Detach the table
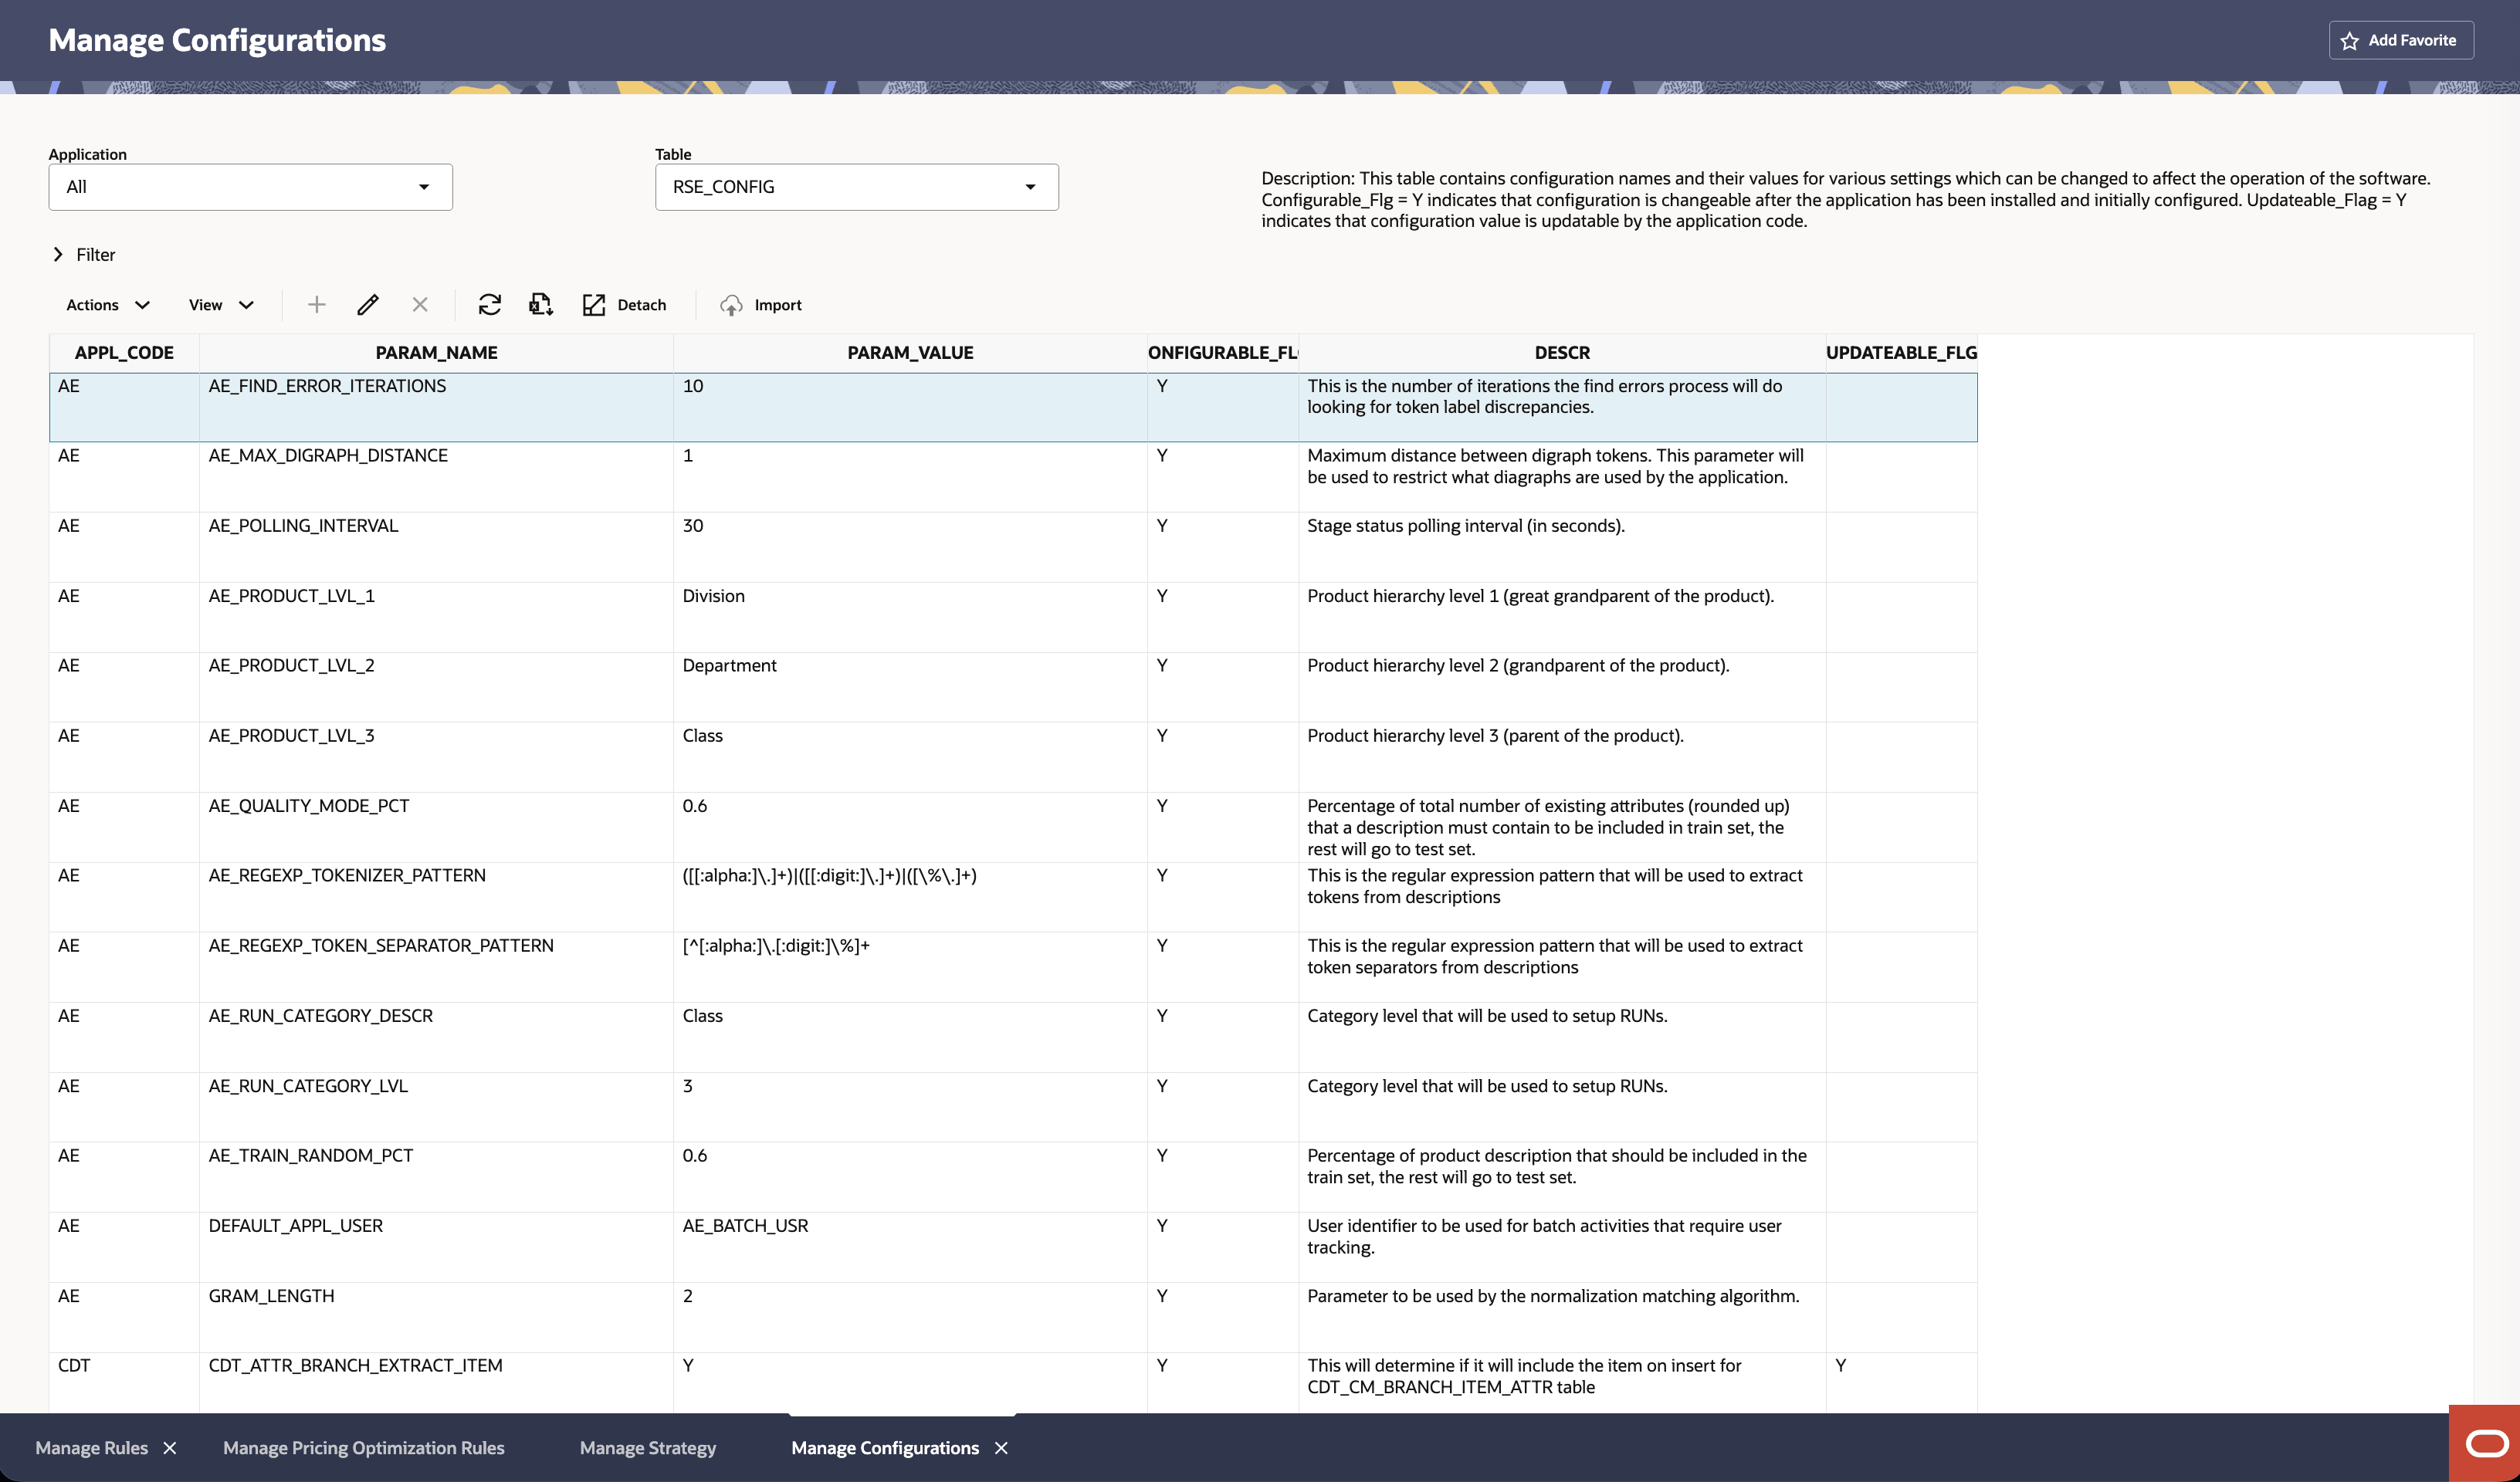Screen dimensions: 2520x1482 coord(624,305)
